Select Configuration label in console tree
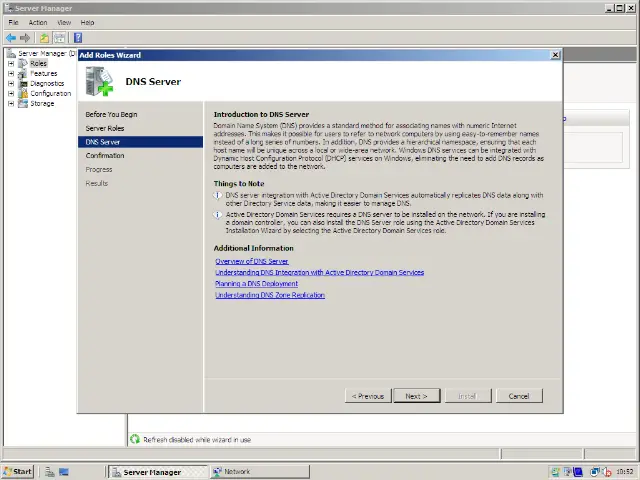The image size is (640, 480). (51, 93)
